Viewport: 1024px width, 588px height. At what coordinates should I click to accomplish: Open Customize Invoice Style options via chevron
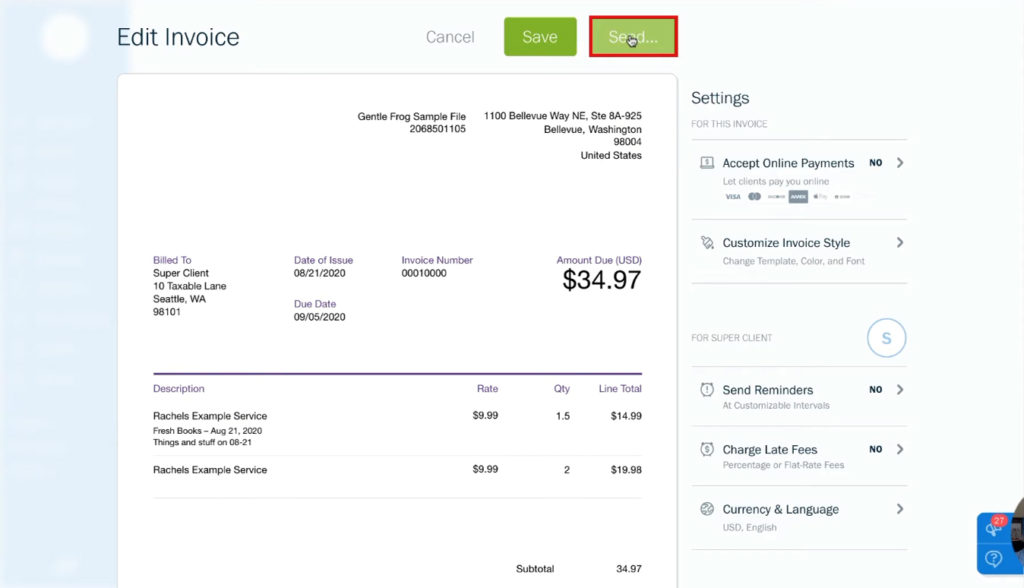[900, 242]
